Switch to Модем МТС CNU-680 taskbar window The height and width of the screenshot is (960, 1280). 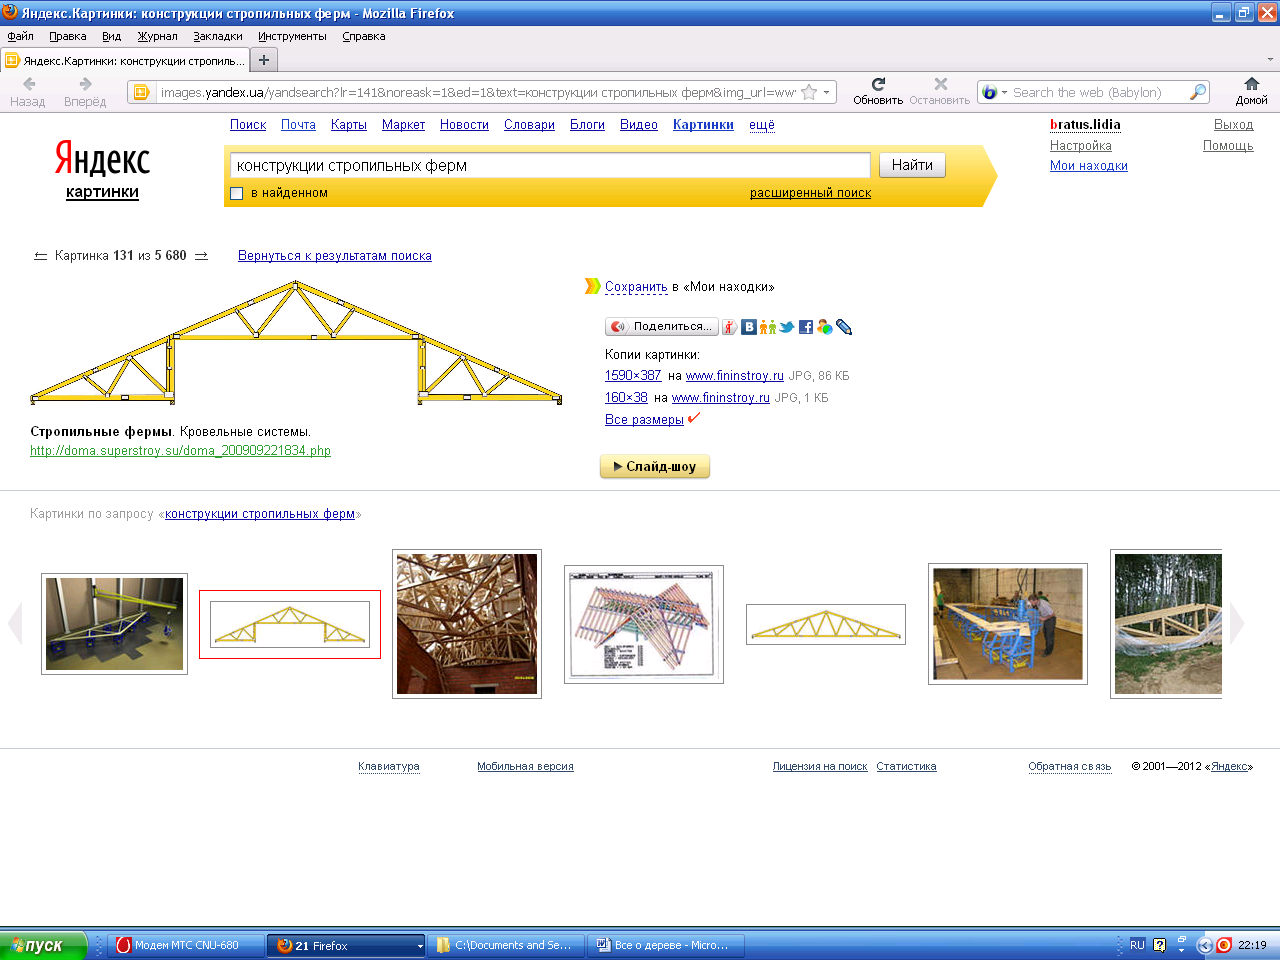pos(186,945)
